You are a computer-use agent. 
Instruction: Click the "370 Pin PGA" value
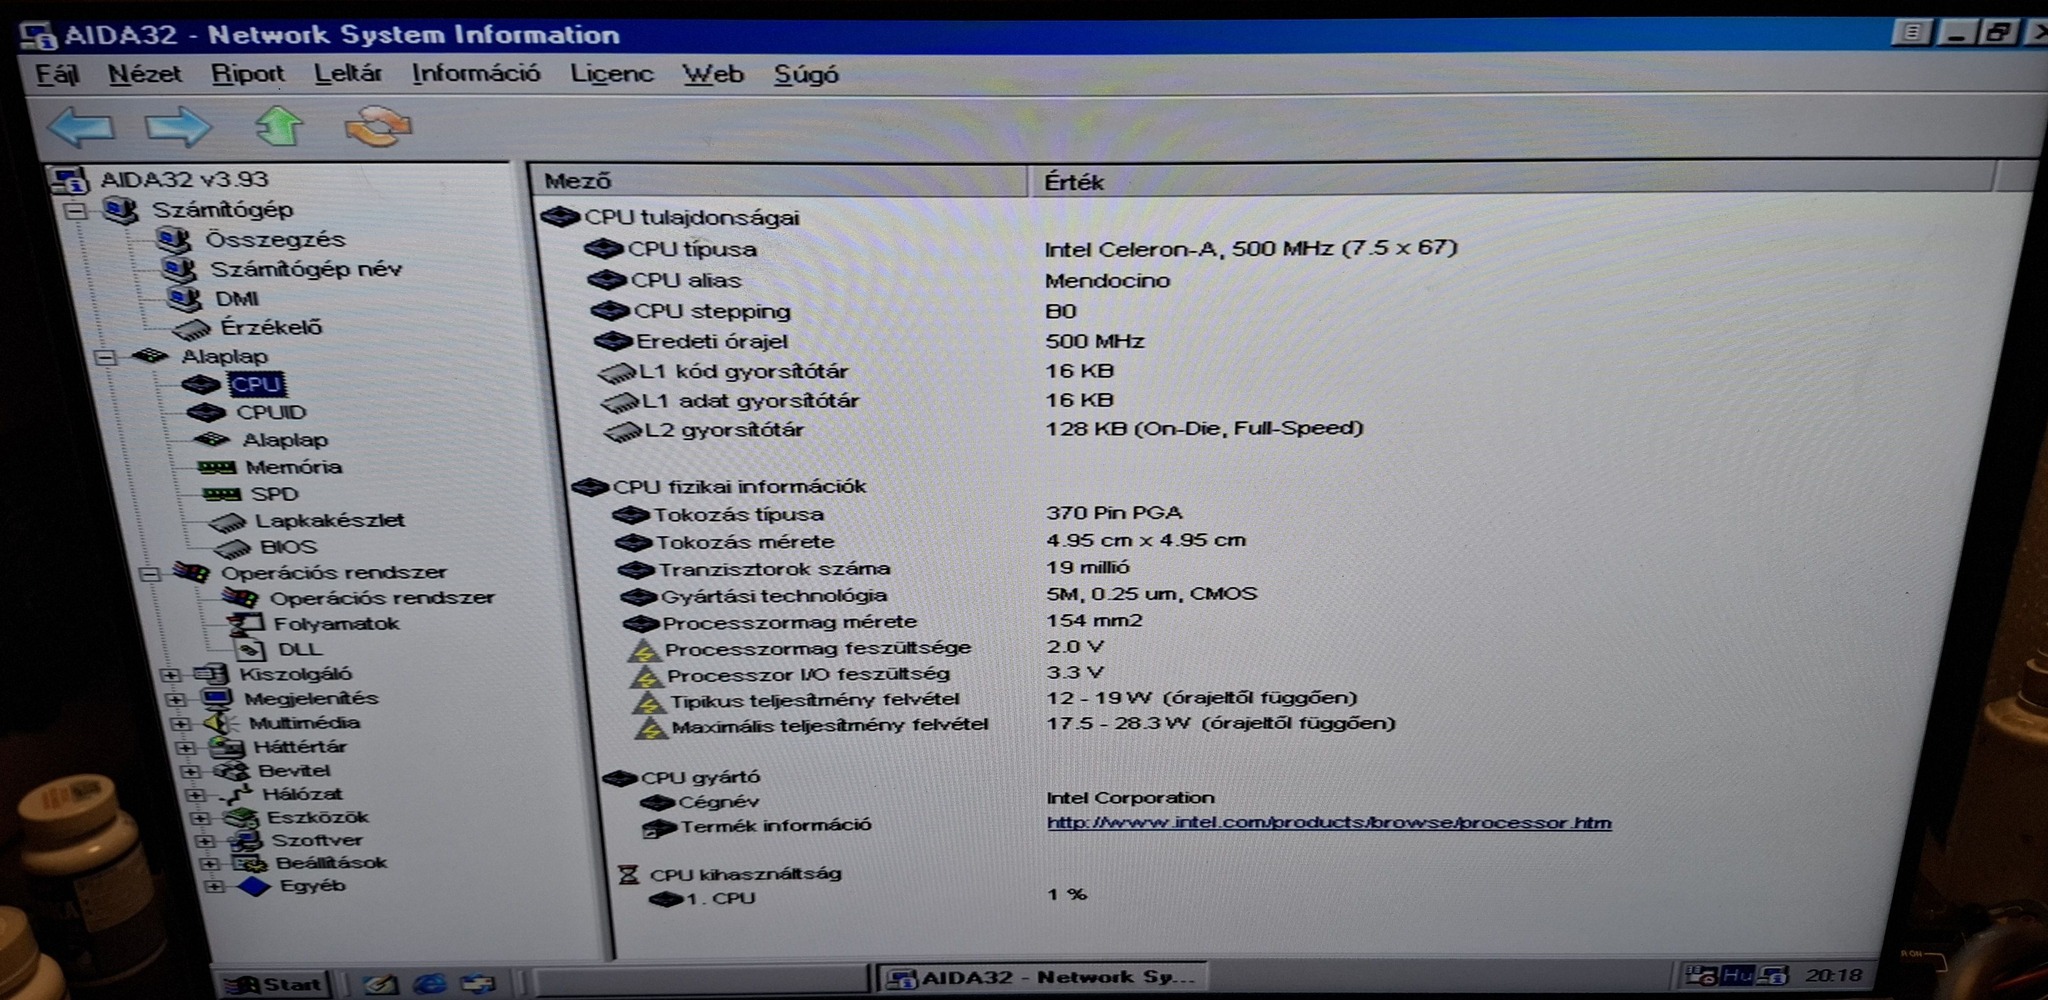click(x=1114, y=513)
